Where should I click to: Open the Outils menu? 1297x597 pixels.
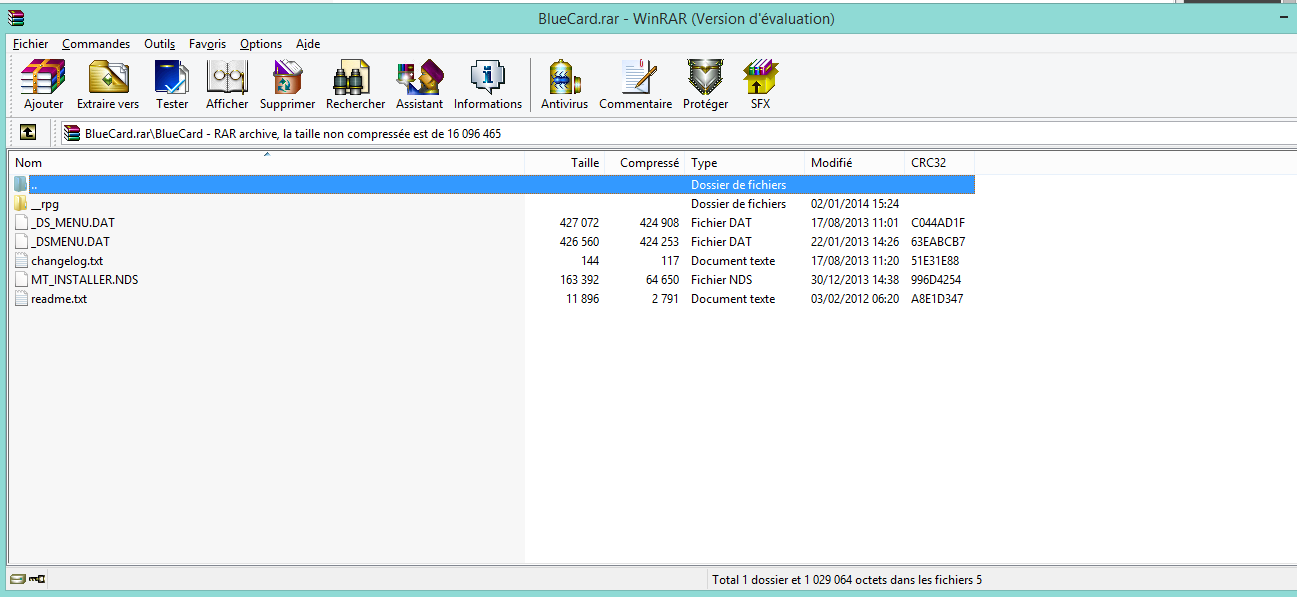159,44
